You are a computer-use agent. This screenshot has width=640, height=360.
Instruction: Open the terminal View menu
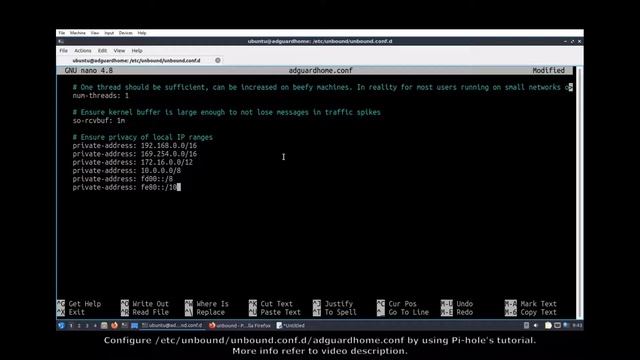[119, 51]
